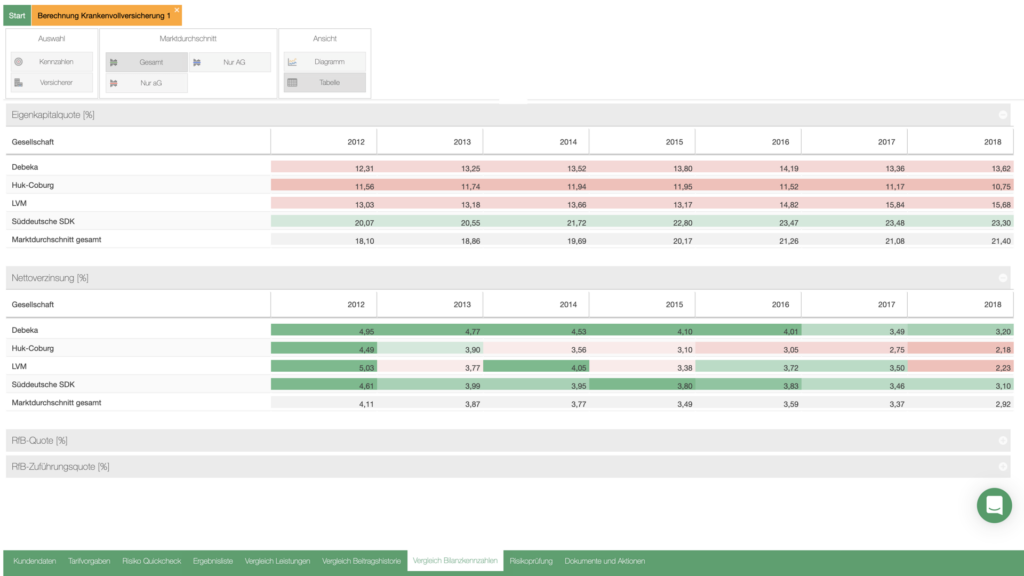Switch view to Diagramm
This screenshot has height=576, width=1024.
[328, 62]
